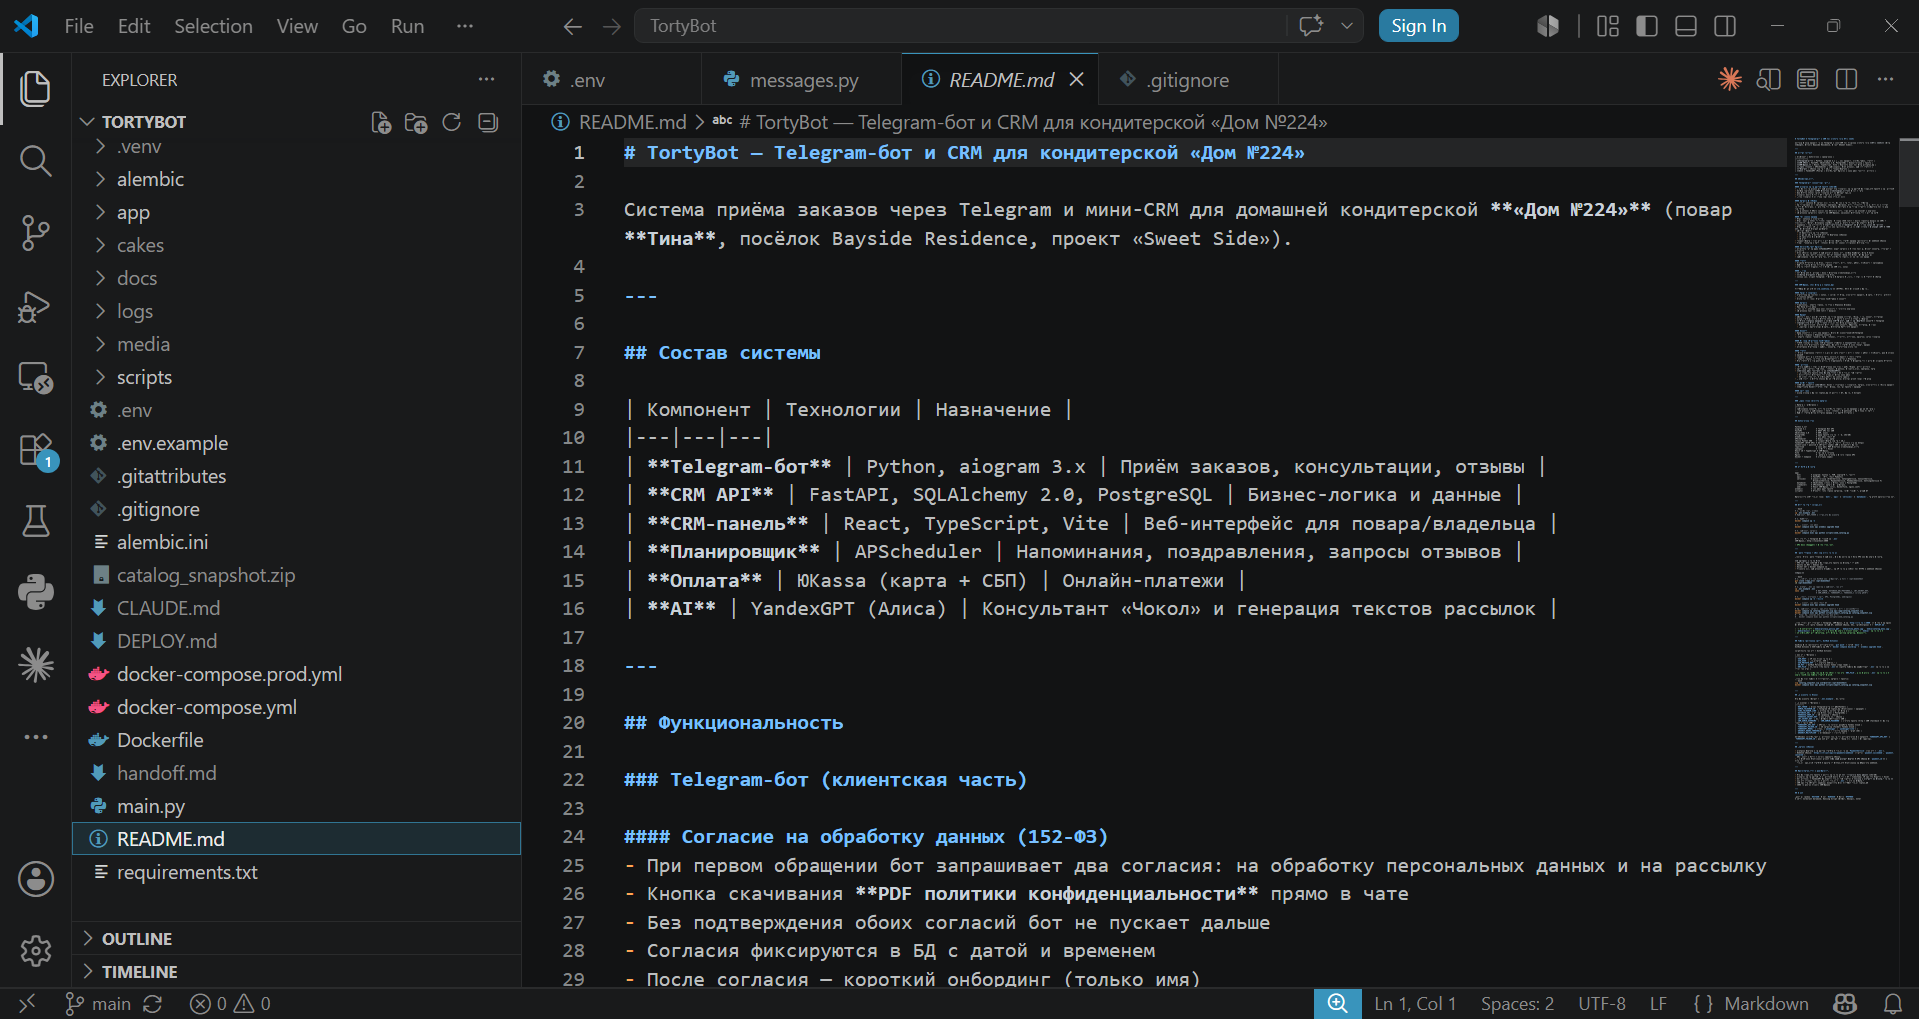
Task: Open Explorer views and more actions menu
Action: (486, 79)
